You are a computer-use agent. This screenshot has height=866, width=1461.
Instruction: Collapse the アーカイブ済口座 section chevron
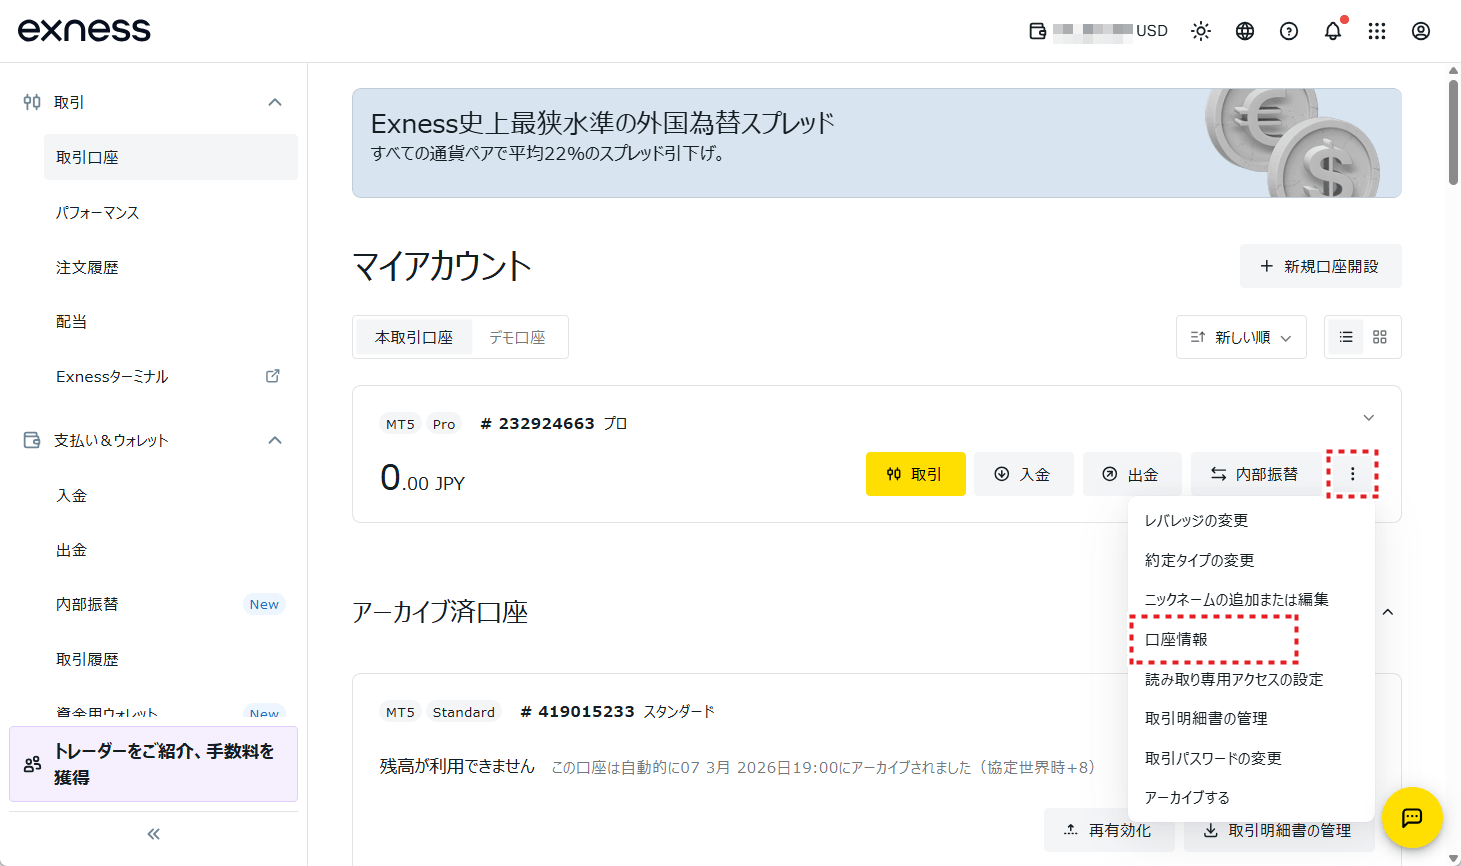point(1388,612)
